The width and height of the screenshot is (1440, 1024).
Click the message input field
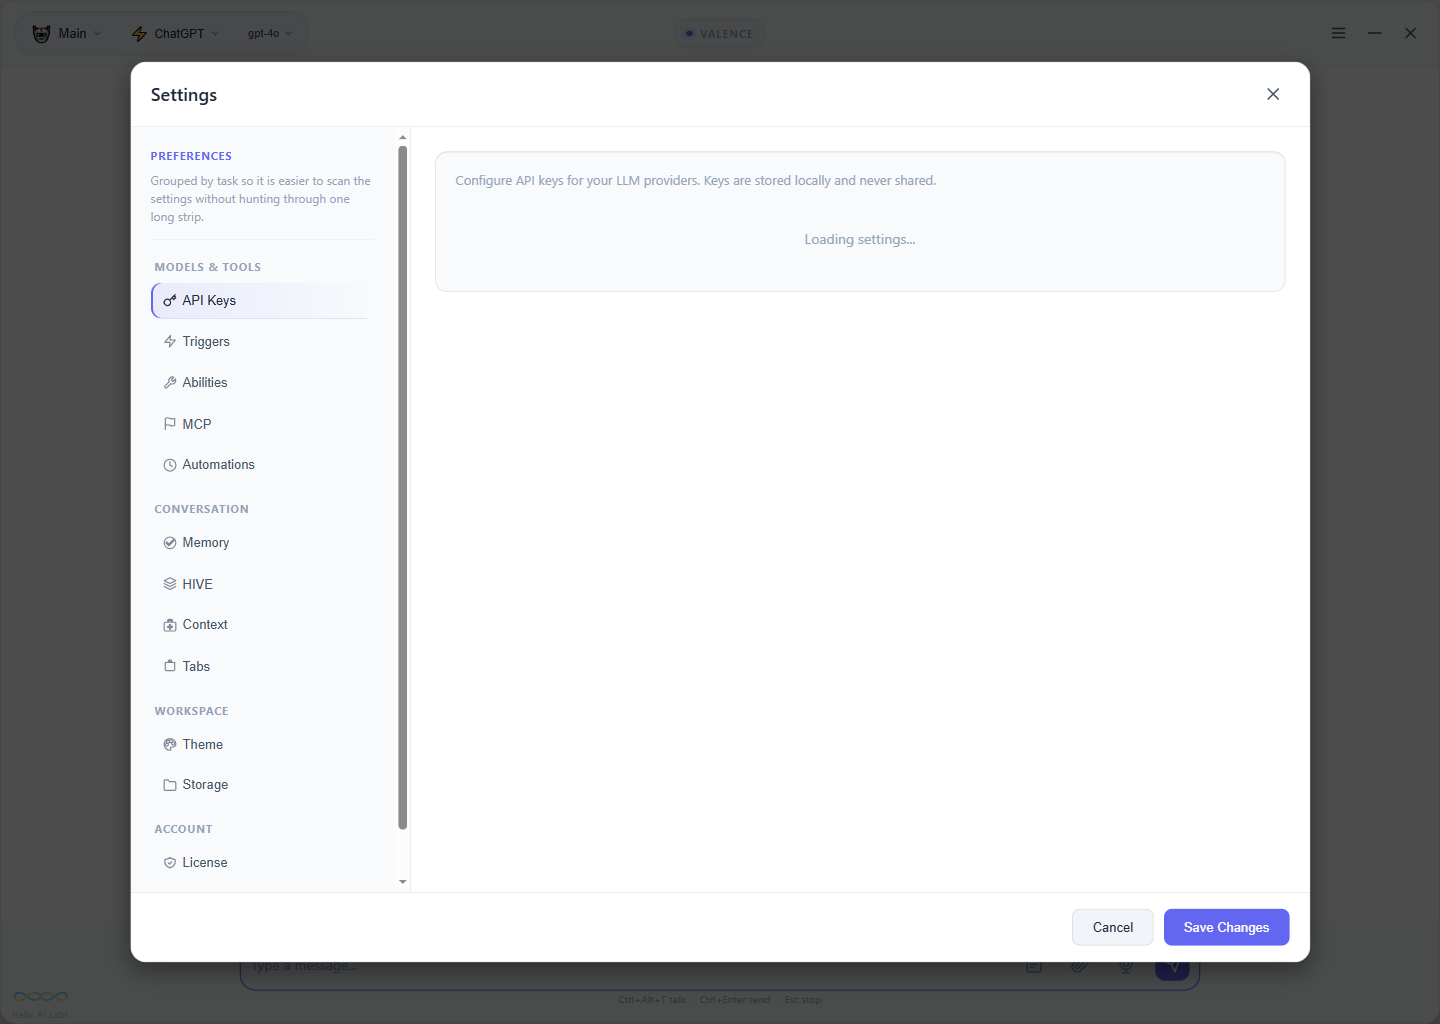(600, 965)
